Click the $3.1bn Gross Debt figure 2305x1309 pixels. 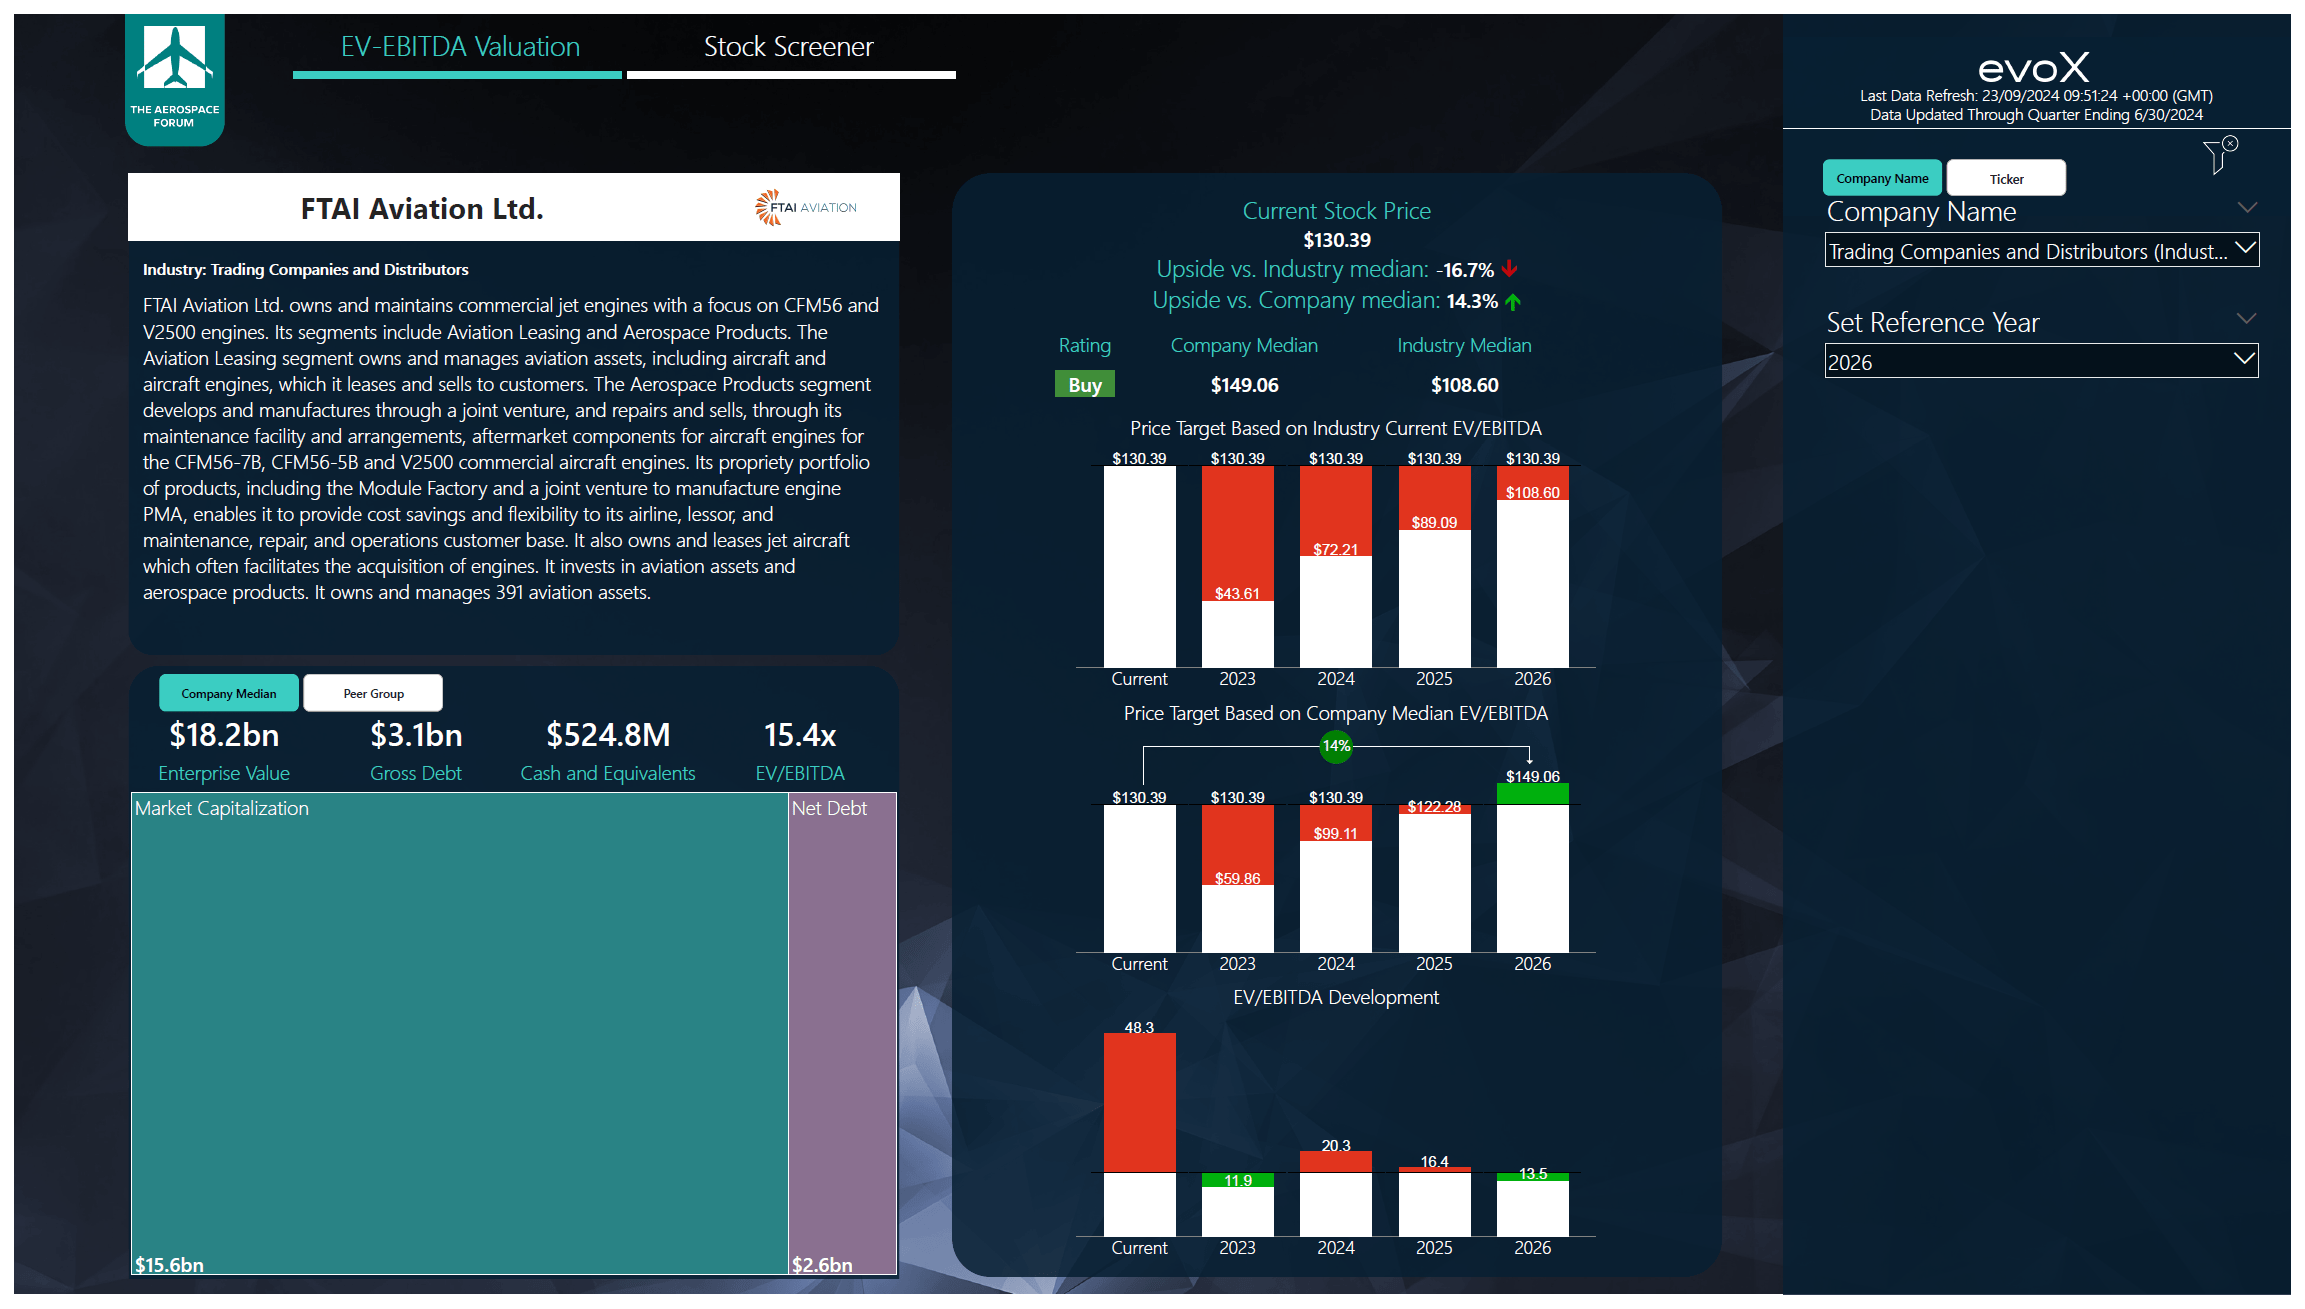click(416, 735)
